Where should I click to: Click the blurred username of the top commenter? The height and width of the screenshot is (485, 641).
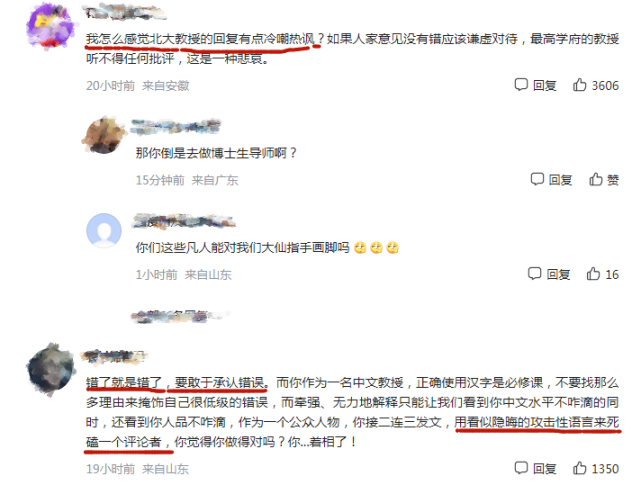[x=124, y=11]
